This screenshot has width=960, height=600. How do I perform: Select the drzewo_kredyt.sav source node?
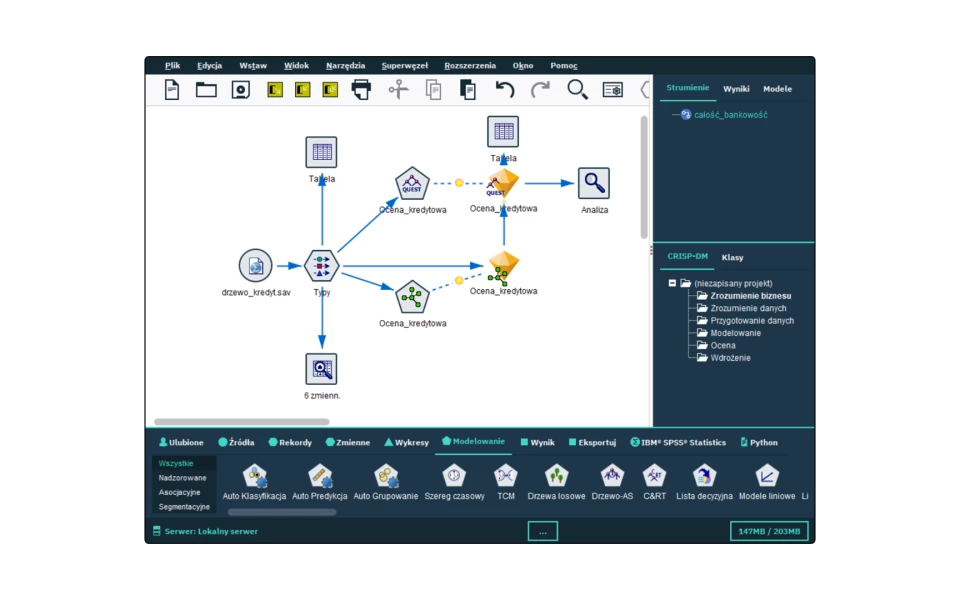[x=256, y=266]
